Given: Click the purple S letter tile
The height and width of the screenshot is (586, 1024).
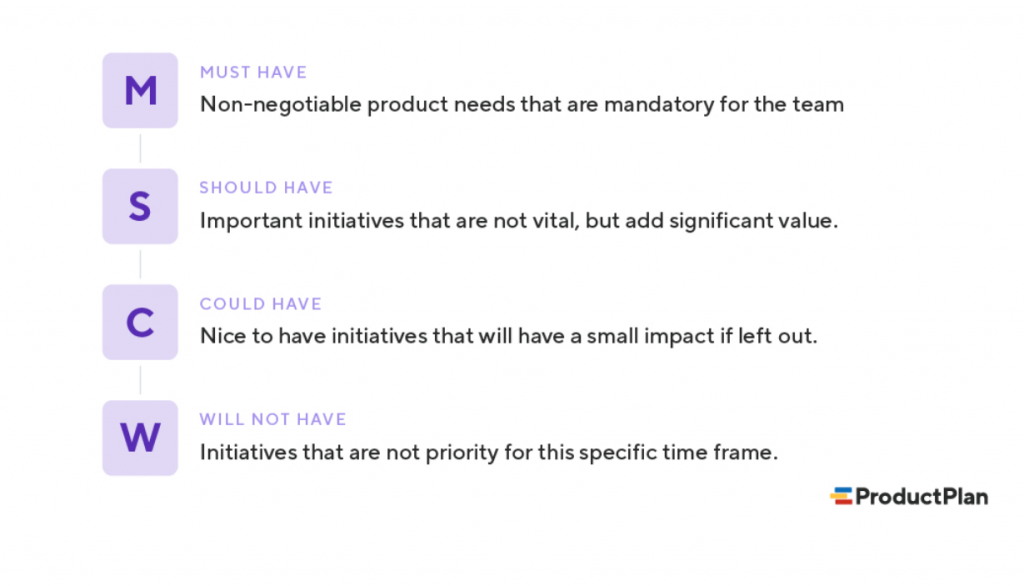Looking at the screenshot, I should 140,206.
